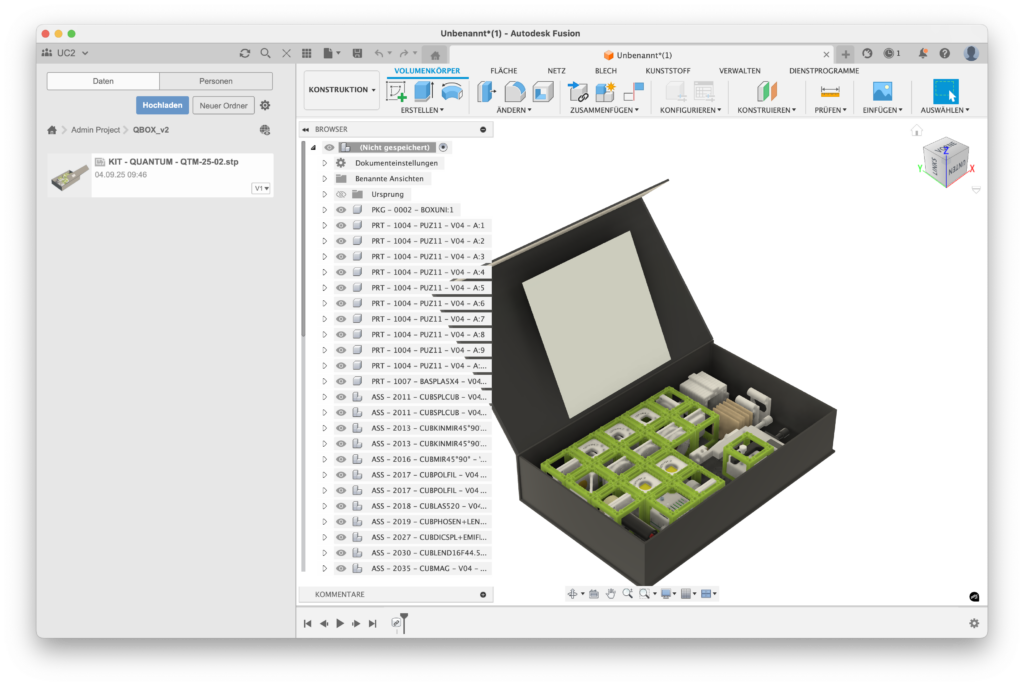The width and height of the screenshot is (1024, 686).
Task: Select the Joint tool in ZUSAMMENFÜGEN
Action: [578, 92]
